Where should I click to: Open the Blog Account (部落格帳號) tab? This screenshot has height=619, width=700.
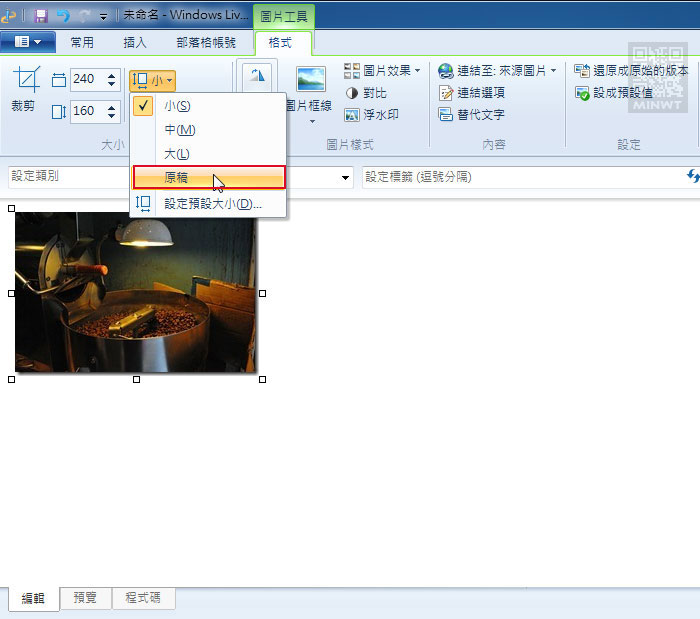206,42
